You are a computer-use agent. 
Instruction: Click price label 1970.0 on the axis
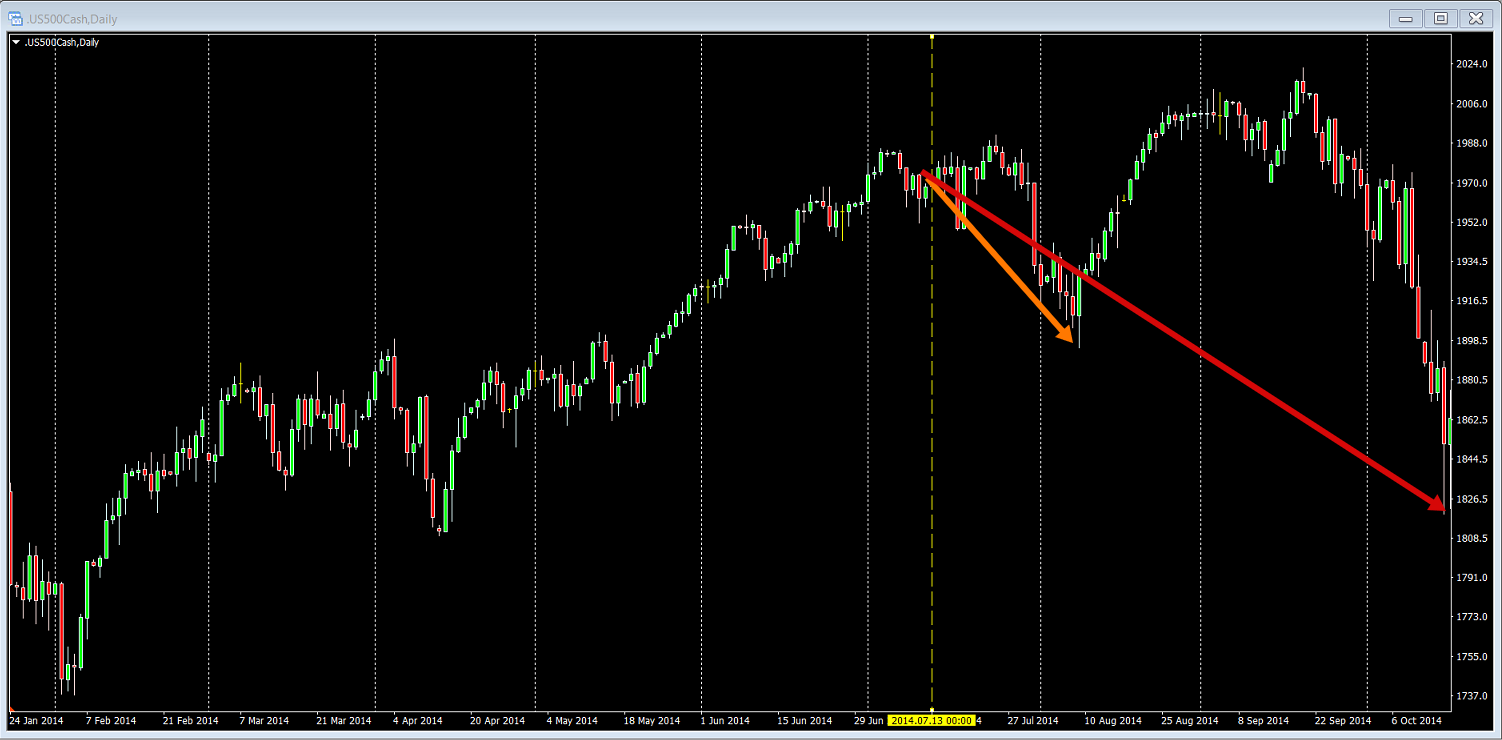(1470, 183)
